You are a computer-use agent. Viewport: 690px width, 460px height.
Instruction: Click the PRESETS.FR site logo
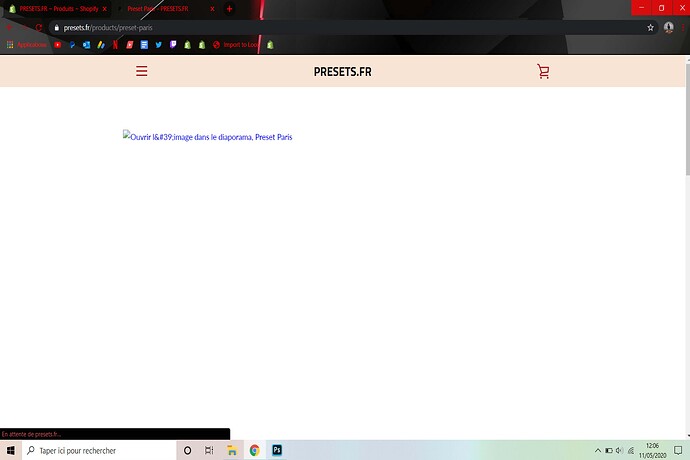tap(342, 72)
